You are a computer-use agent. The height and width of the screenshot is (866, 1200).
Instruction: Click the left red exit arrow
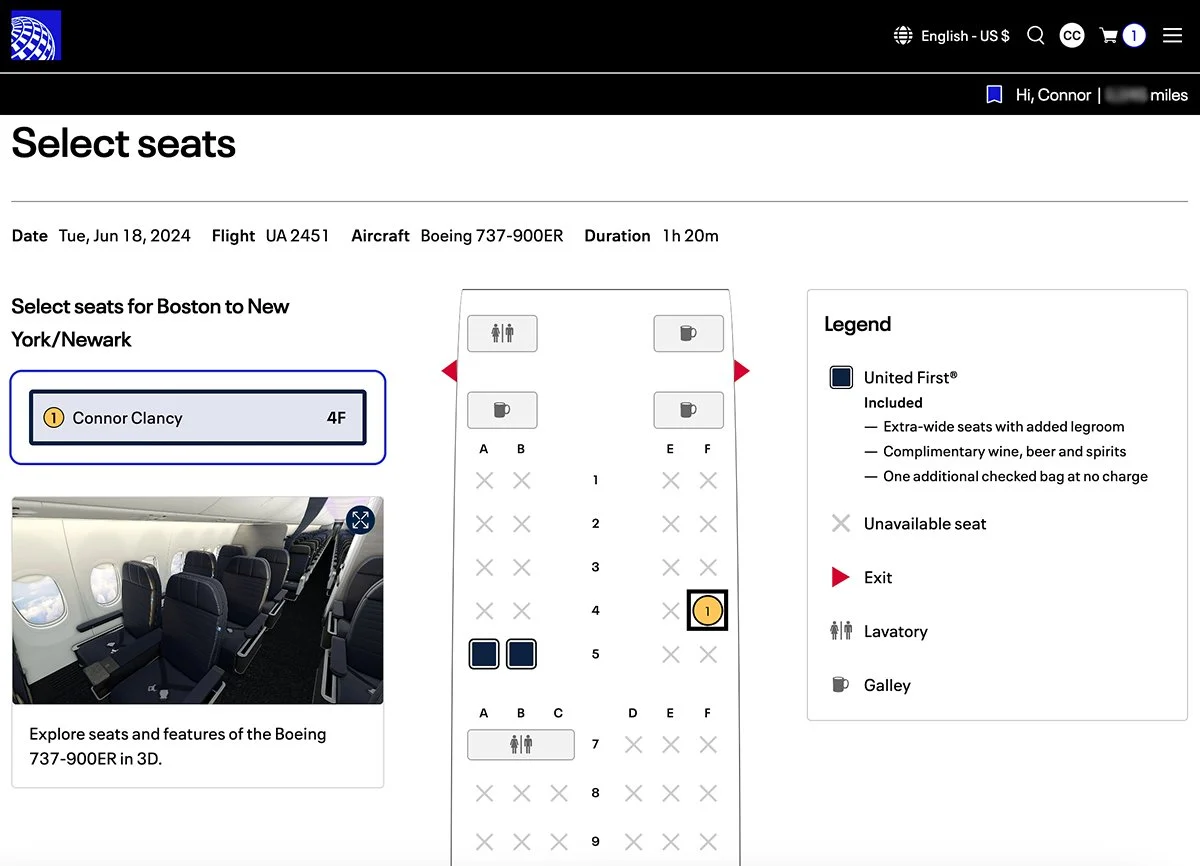pyautogui.click(x=450, y=371)
